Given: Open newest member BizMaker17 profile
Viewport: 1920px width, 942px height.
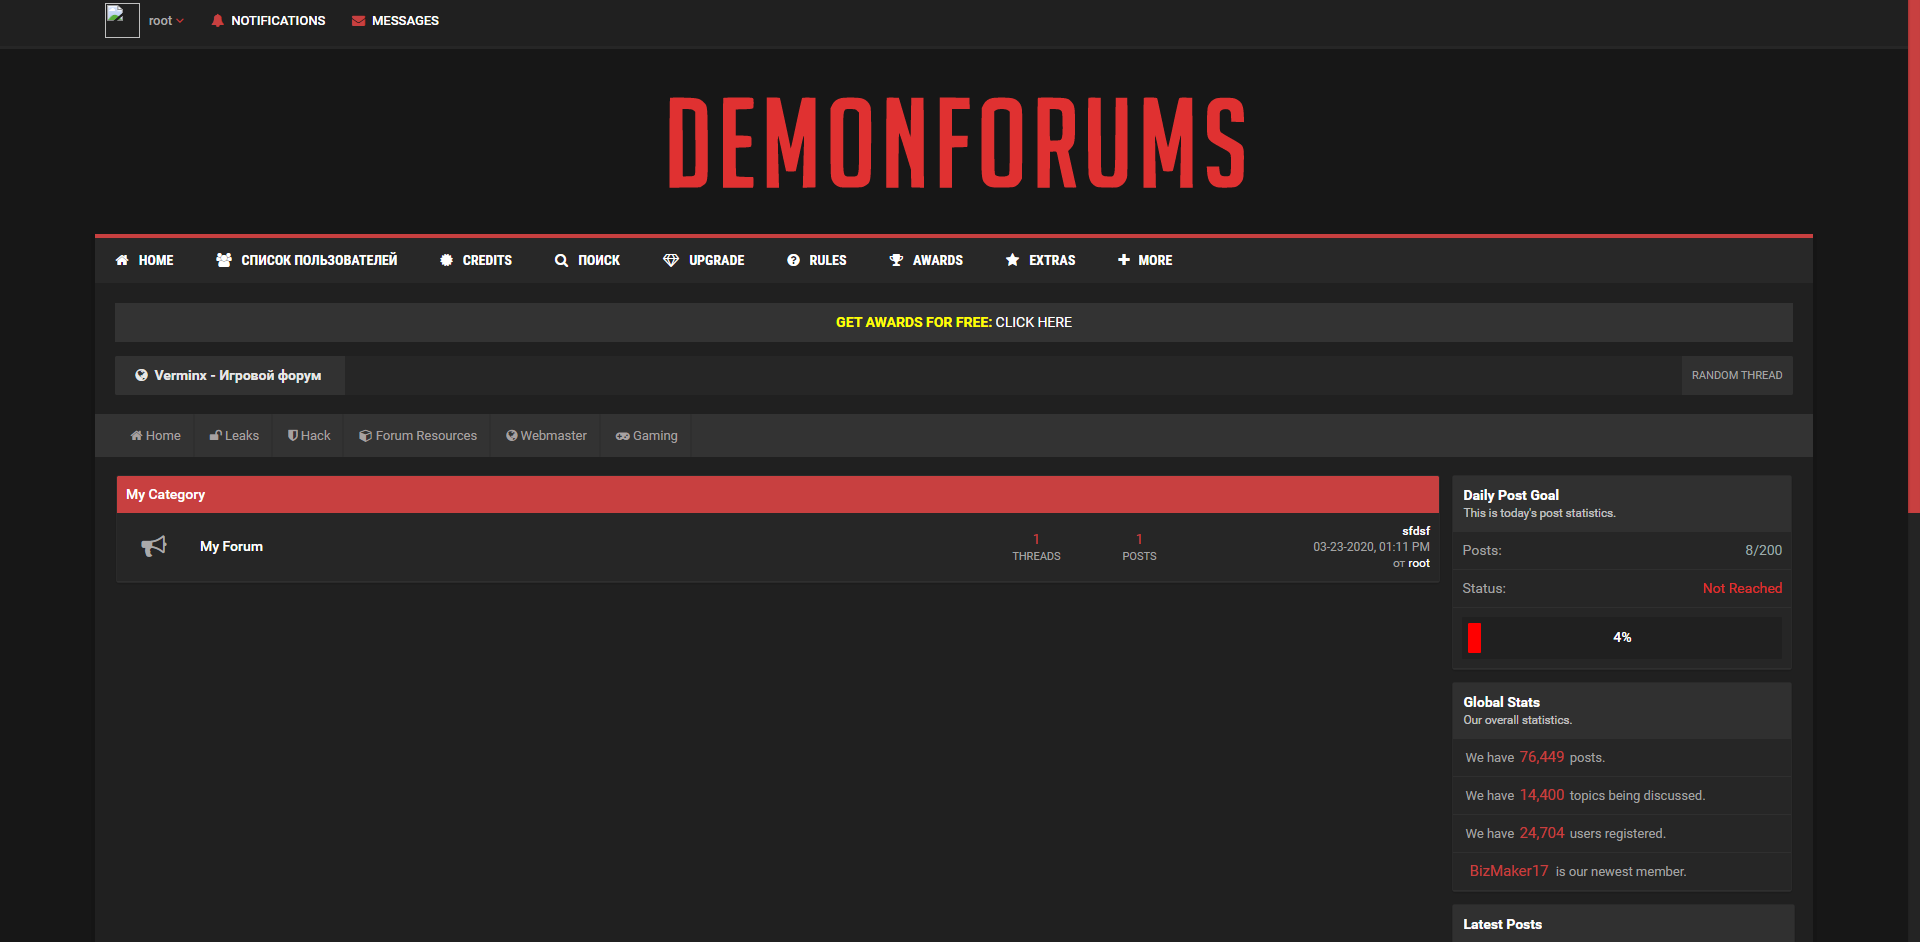Looking at the screenshot, I should point(1508,871).
